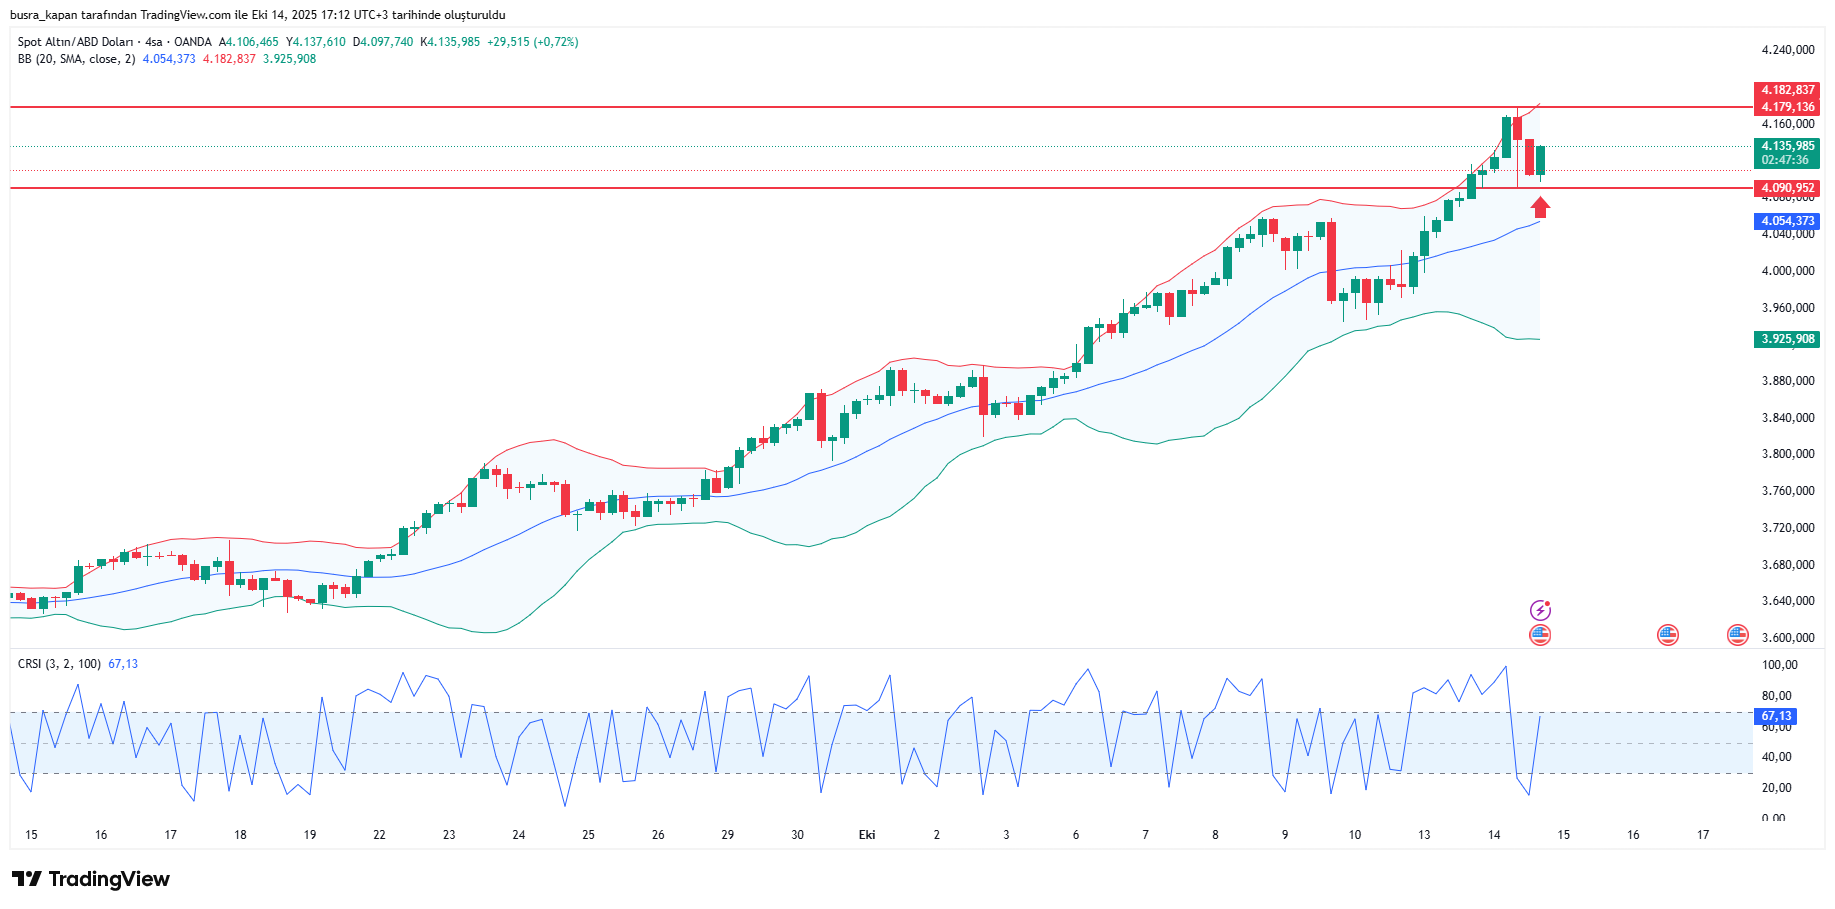Click the middle US flag economic event icon
Image resolution: width=1835 pixels, height=909 pixels.
point(1667,635)
